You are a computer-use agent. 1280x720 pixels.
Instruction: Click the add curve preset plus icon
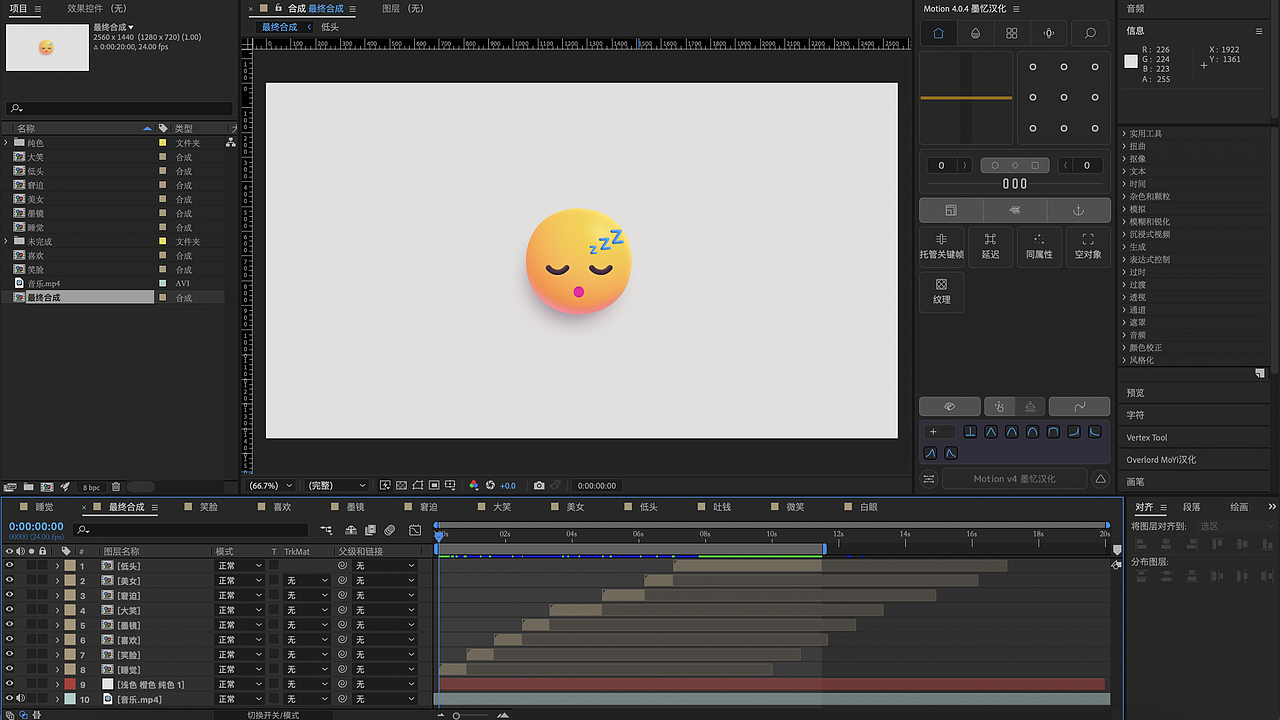(933, 432)
